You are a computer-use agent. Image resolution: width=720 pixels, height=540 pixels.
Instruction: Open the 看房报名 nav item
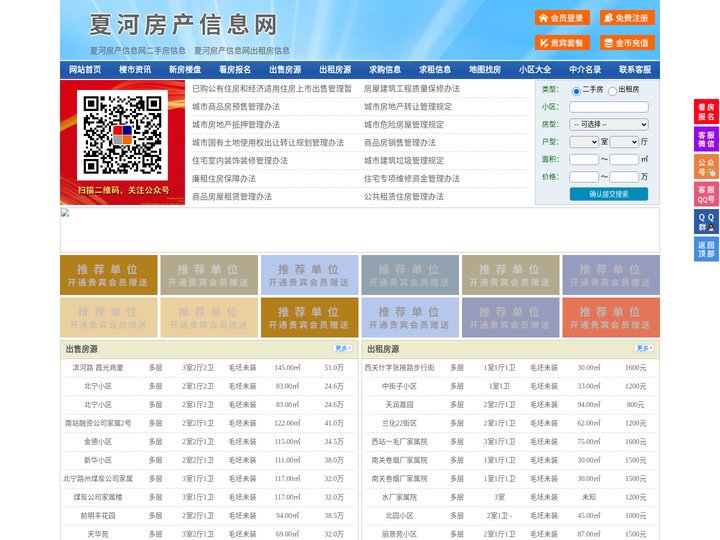(235, 70)
